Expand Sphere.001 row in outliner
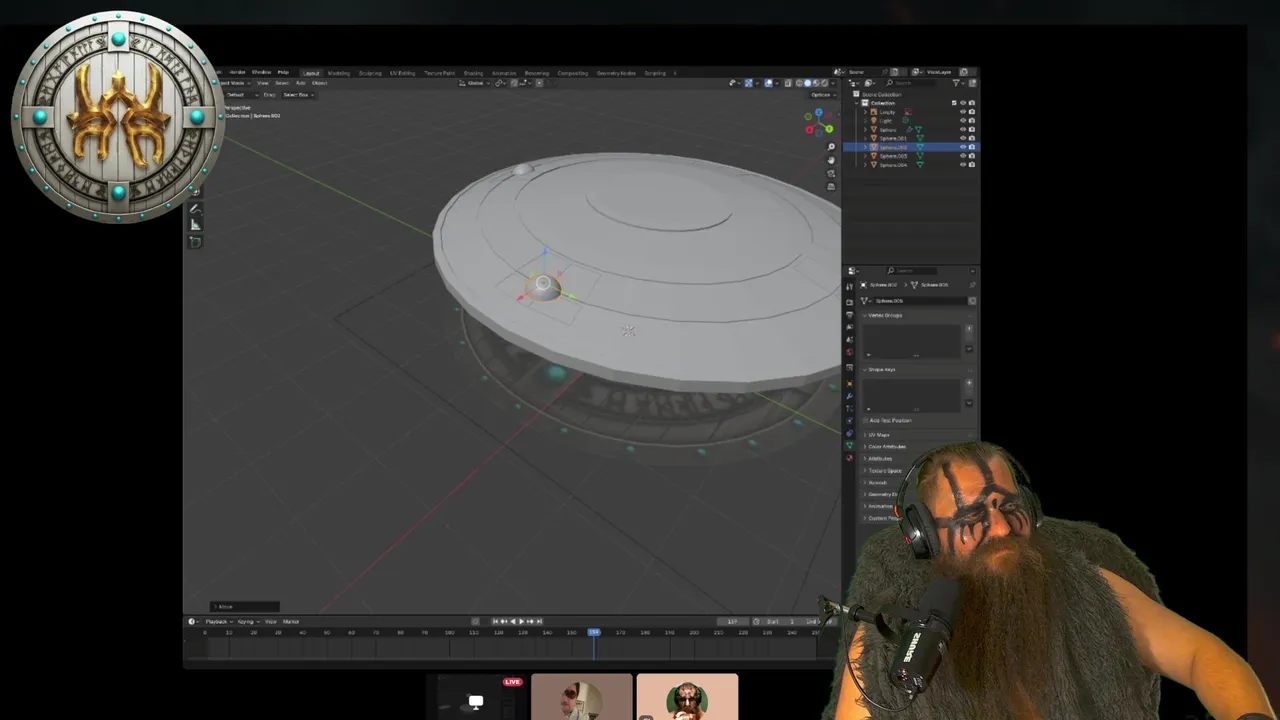This screenshot has height=720, width=1280. click(x=865, y=138)
